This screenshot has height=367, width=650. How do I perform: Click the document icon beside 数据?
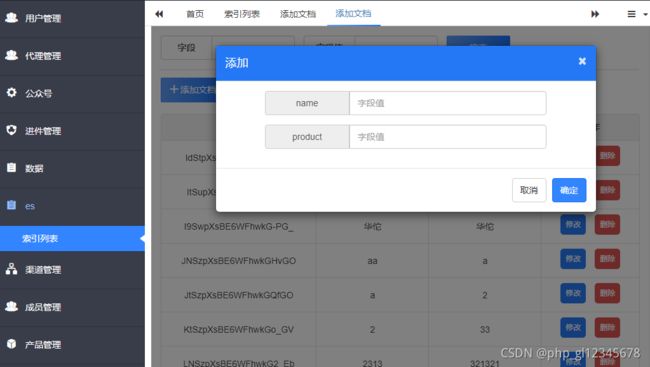pyautogui.click(x=11, y=167)
